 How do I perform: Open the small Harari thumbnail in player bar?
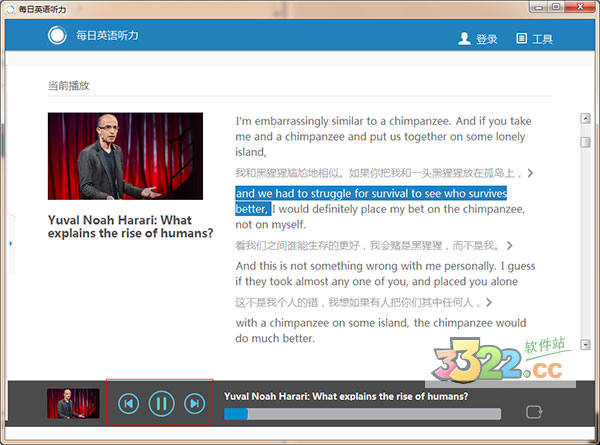point(73,403)
